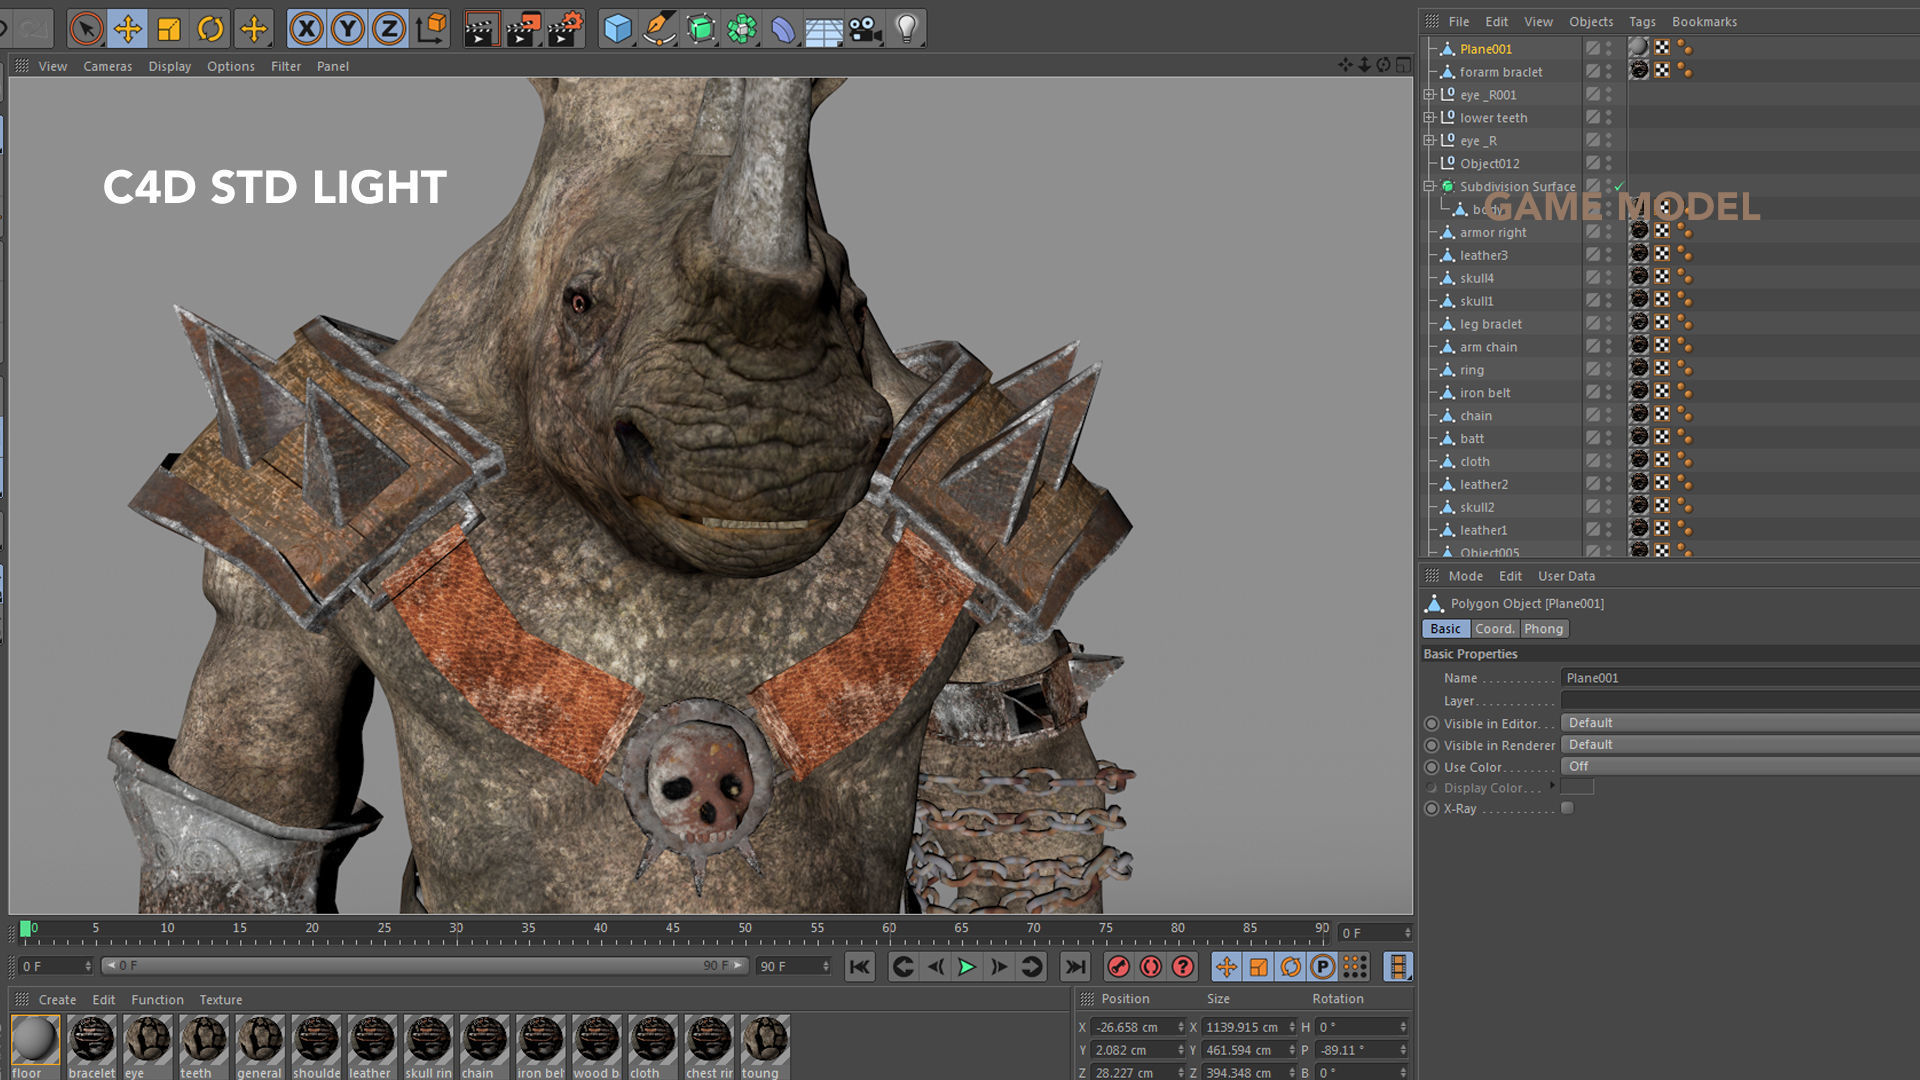This screenshot has width=1920, height=1080.
Task: Select the armor right object
Action: pyautogui.click(x=1493, y=232)
